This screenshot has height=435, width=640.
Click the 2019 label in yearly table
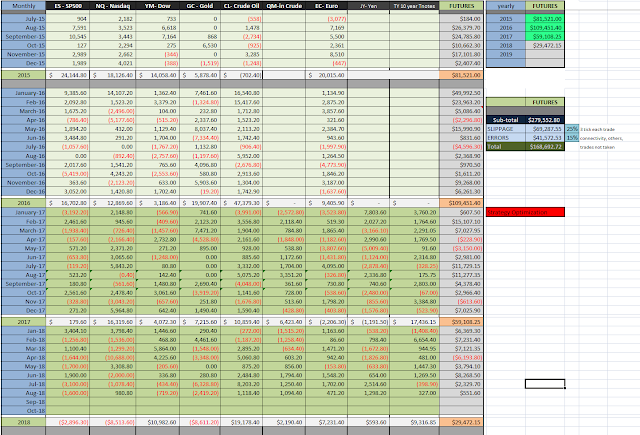pos(506,54)
